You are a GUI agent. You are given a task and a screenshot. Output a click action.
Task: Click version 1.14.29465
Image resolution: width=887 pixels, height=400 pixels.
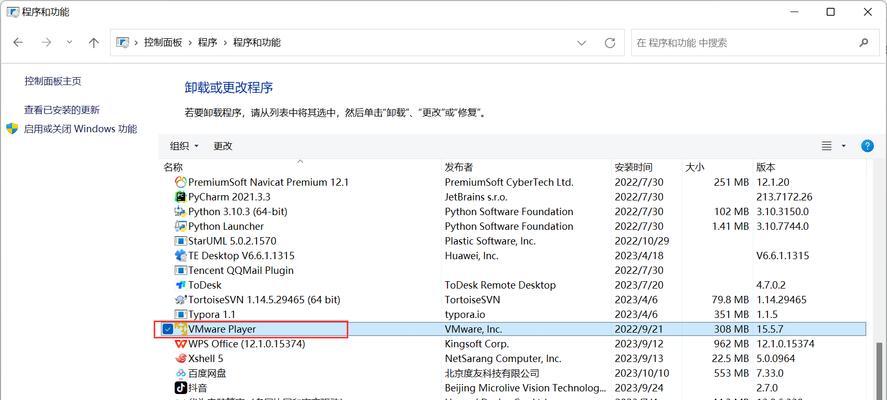point(781,300)
